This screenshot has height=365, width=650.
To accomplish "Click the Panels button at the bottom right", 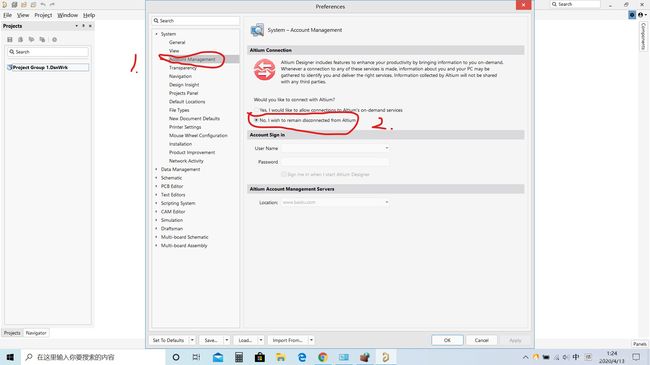I will [640, 343].
